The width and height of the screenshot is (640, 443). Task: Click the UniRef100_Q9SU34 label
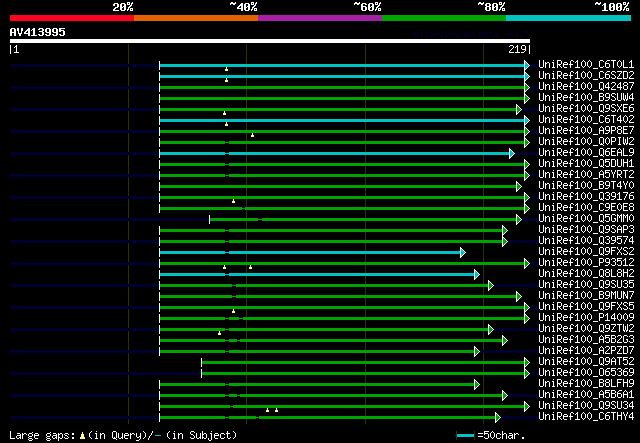[x=586, y=406]
